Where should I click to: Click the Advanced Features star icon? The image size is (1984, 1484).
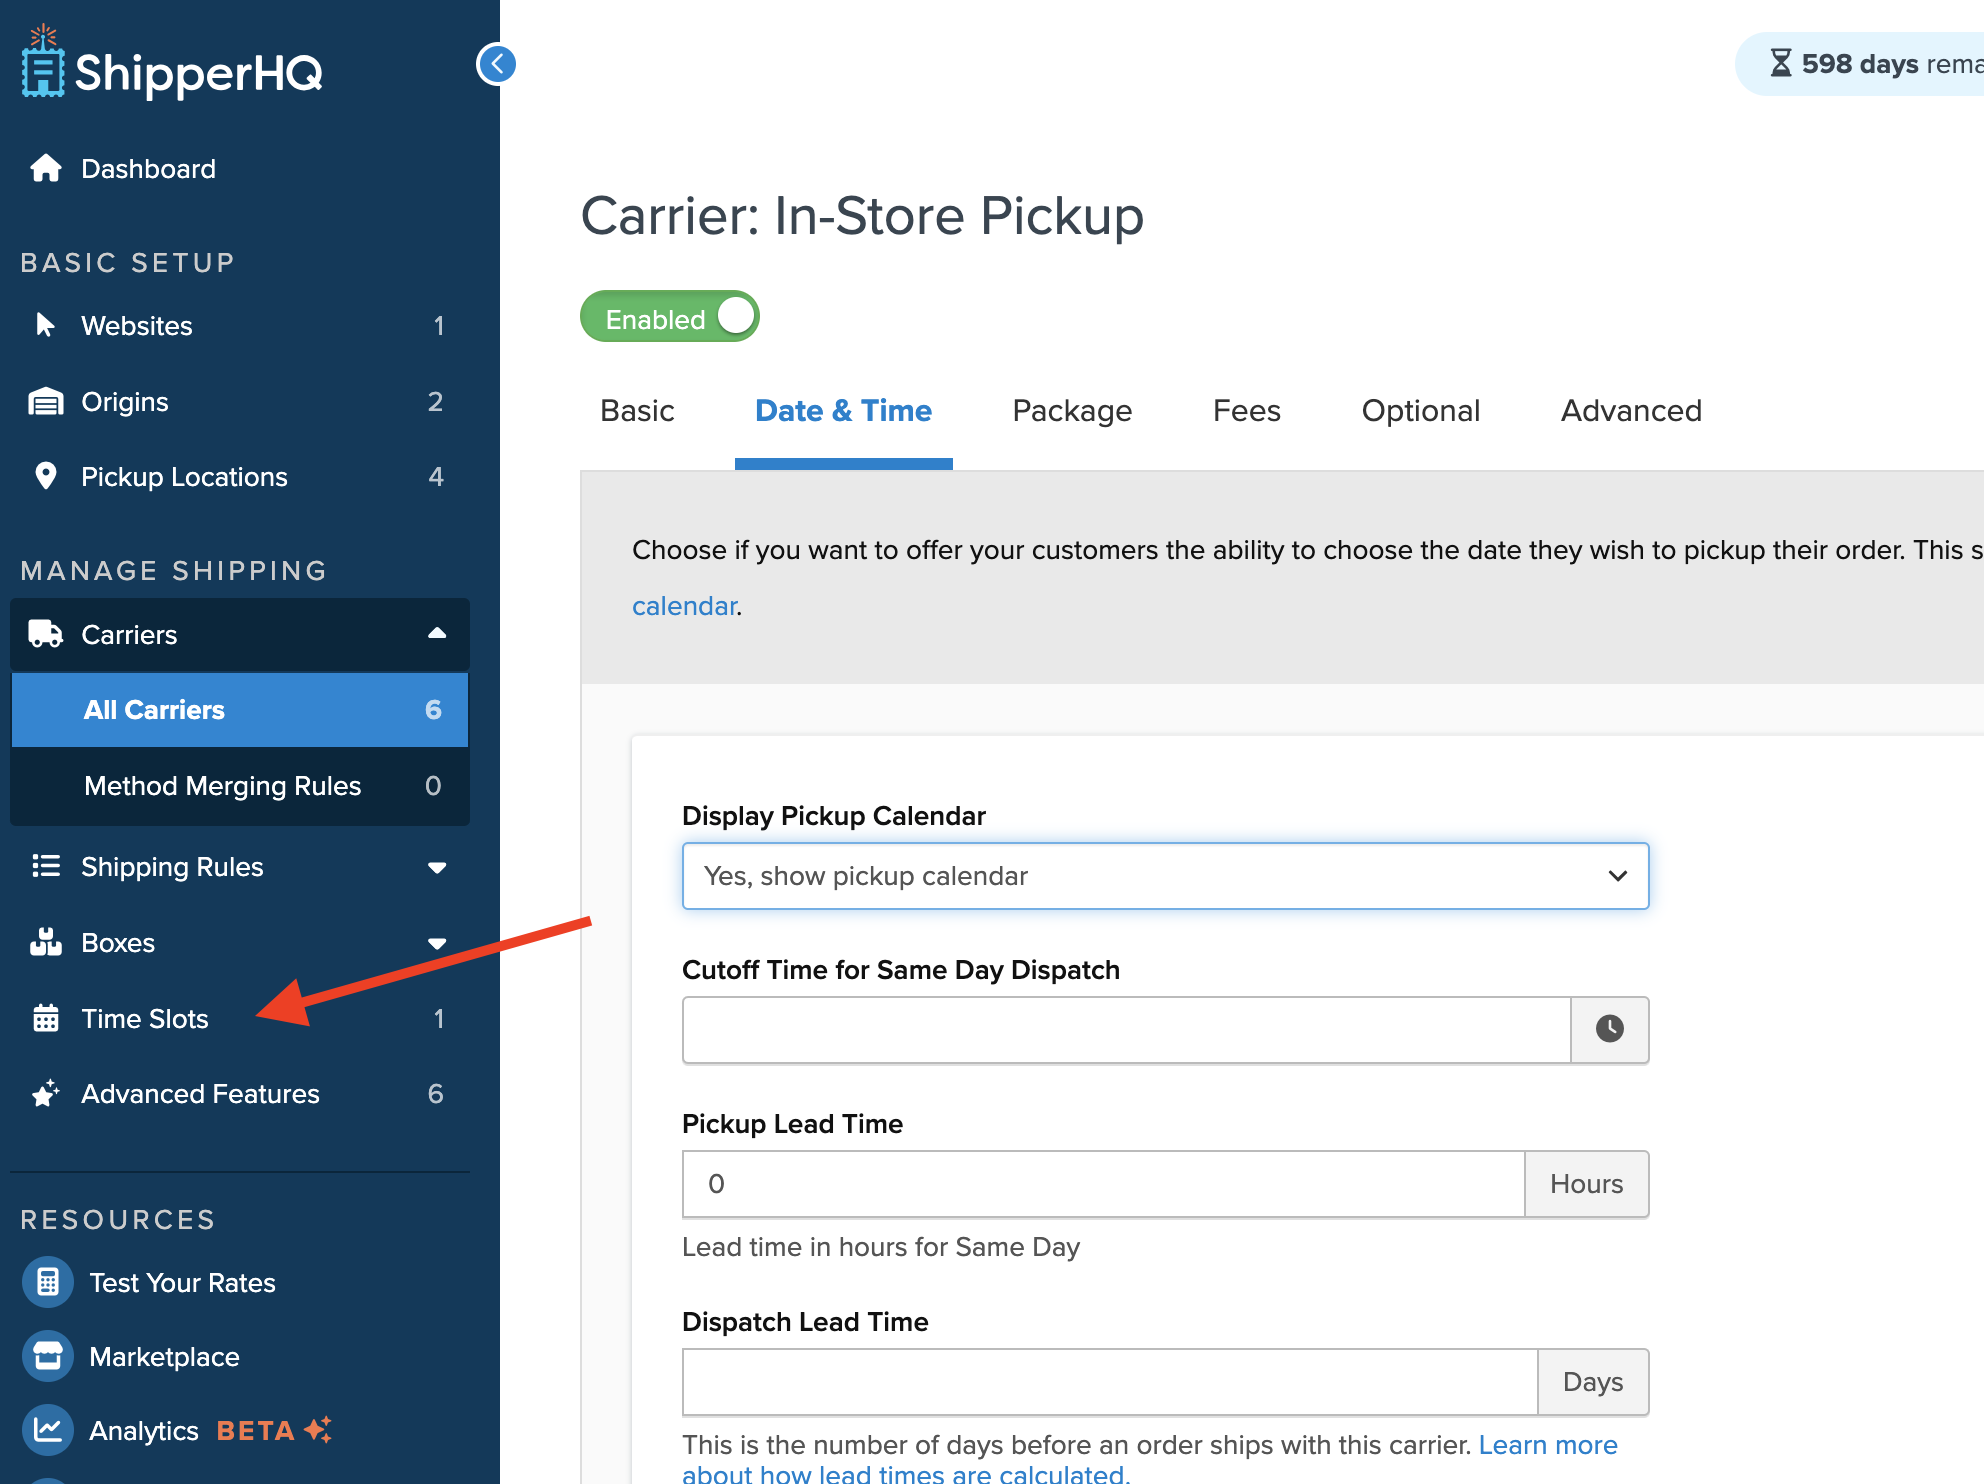(46, 1094)
